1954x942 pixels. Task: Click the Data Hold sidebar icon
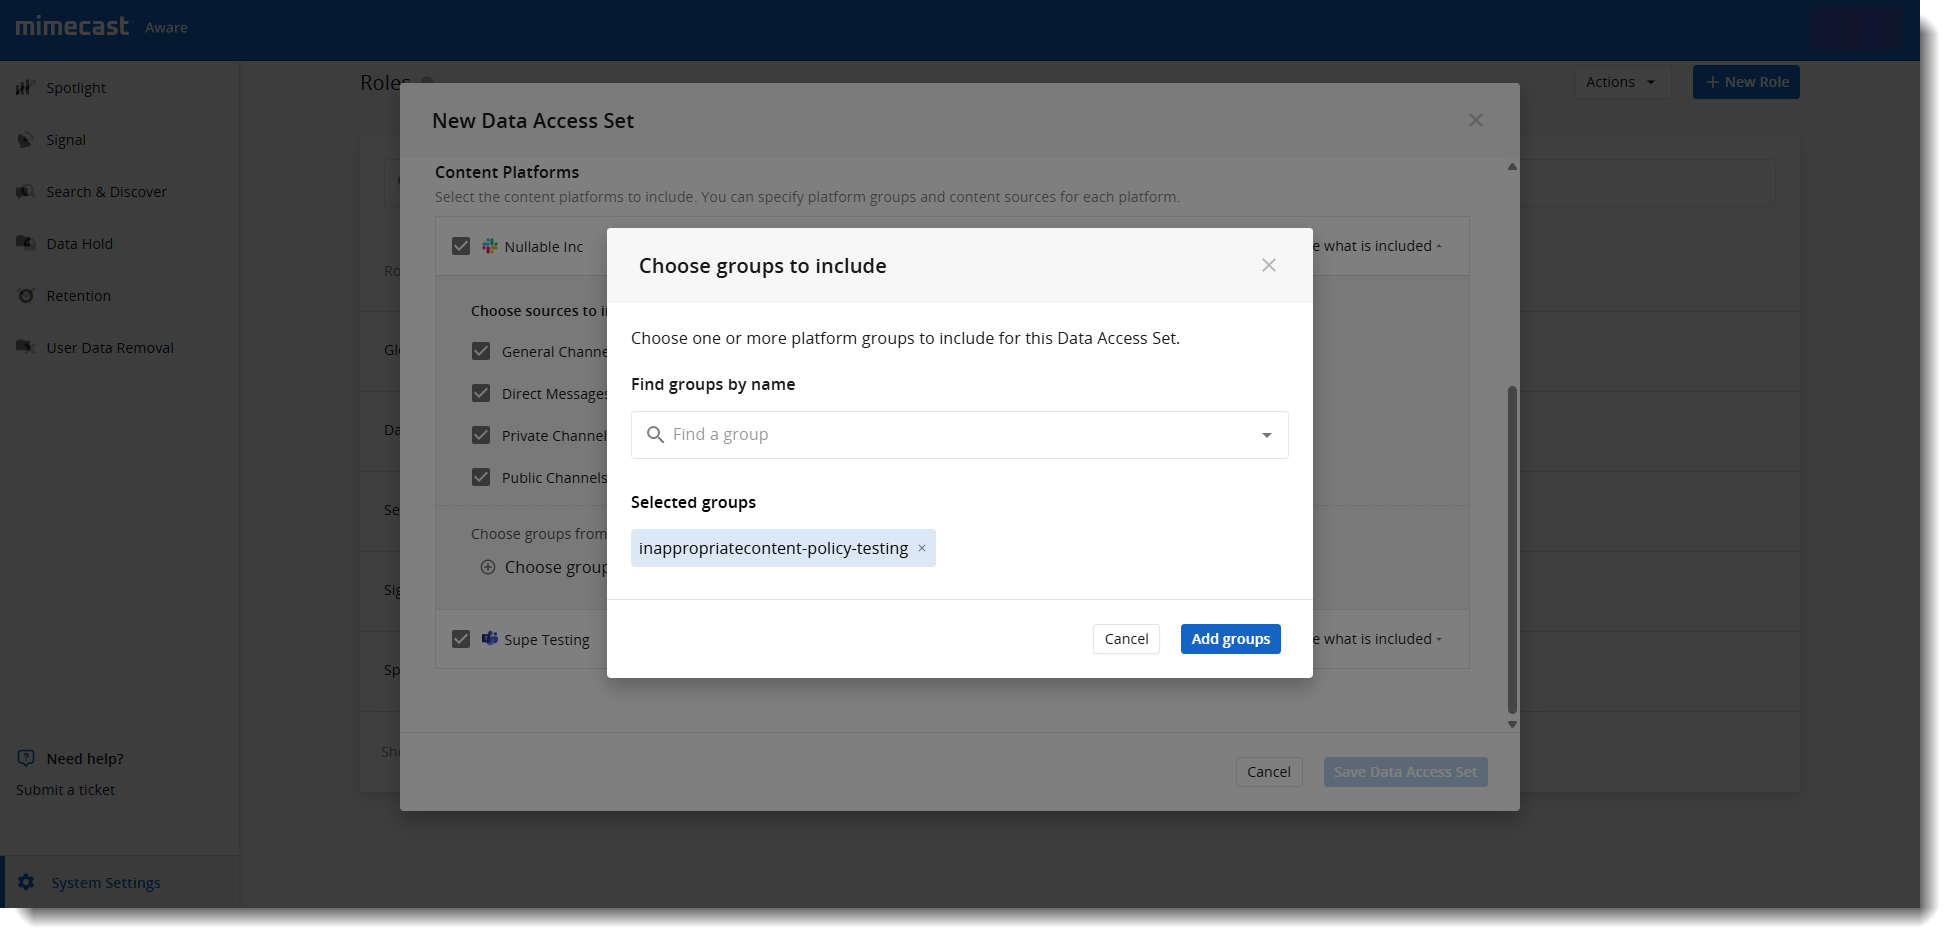(25, 243)
